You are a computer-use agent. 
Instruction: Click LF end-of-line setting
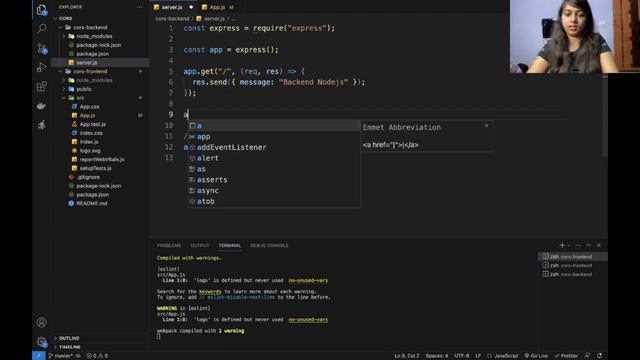[x=478, y=356]
